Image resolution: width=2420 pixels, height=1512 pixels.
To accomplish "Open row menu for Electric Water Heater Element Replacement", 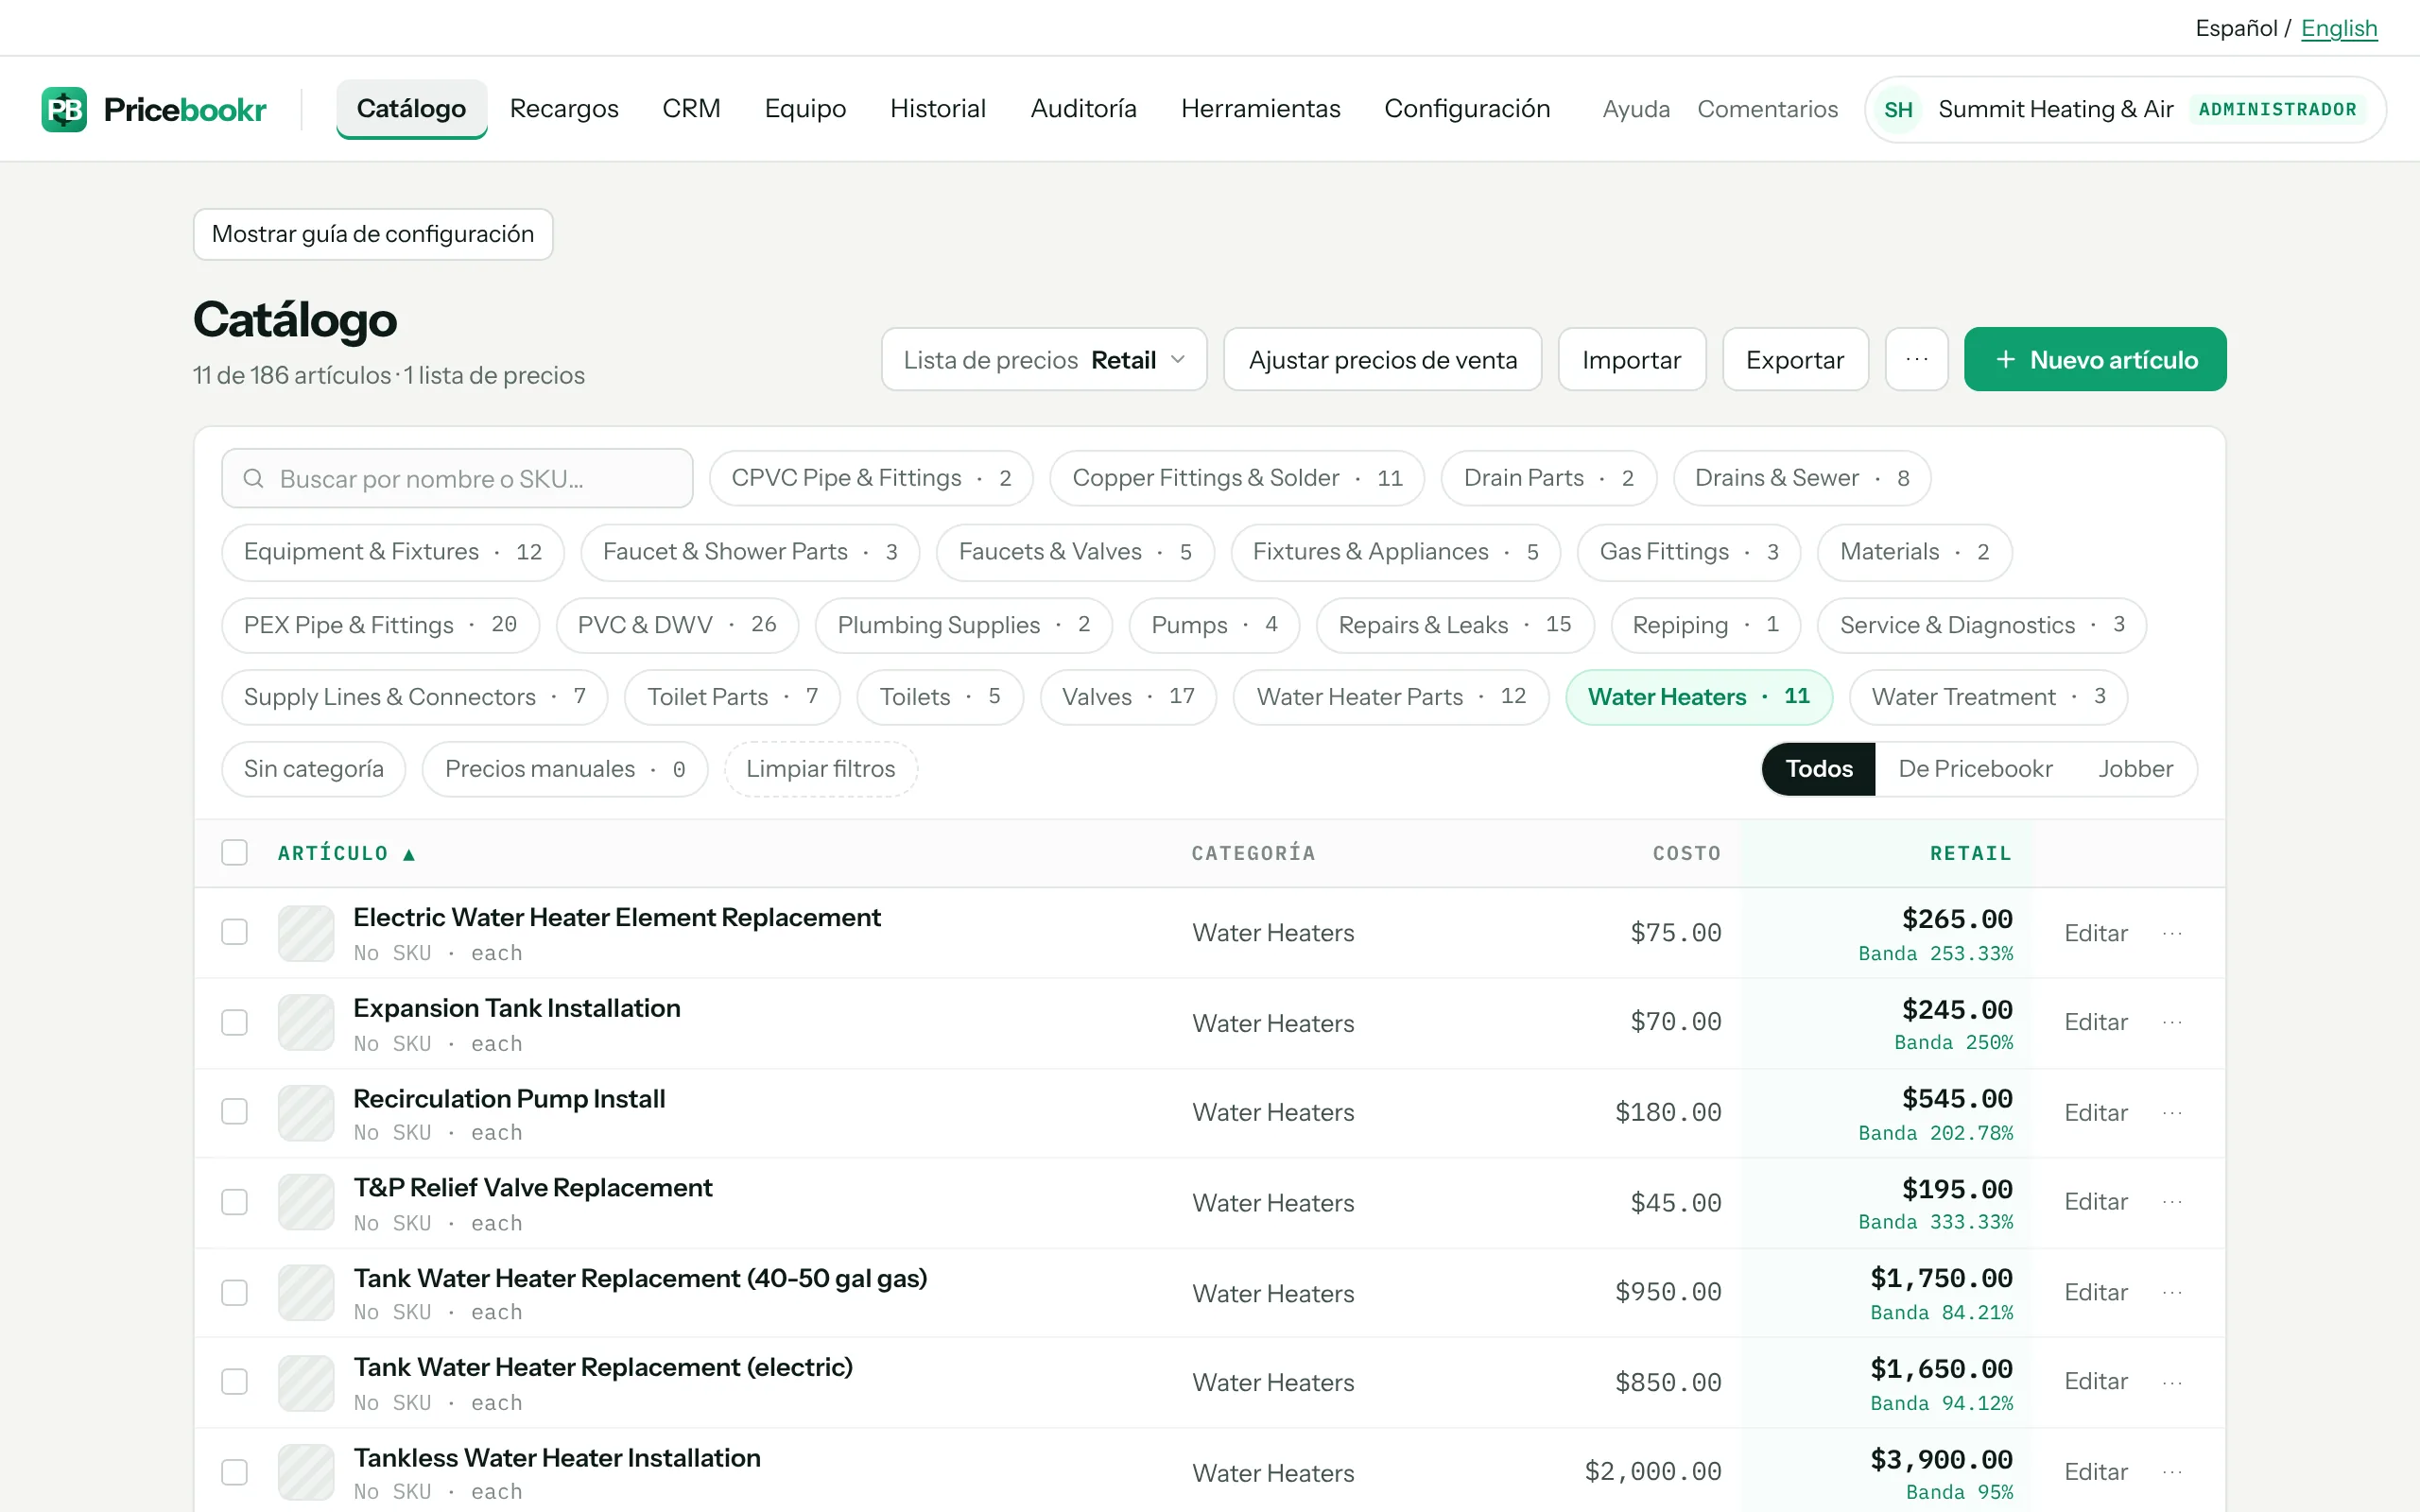I will click(2172, 933).
